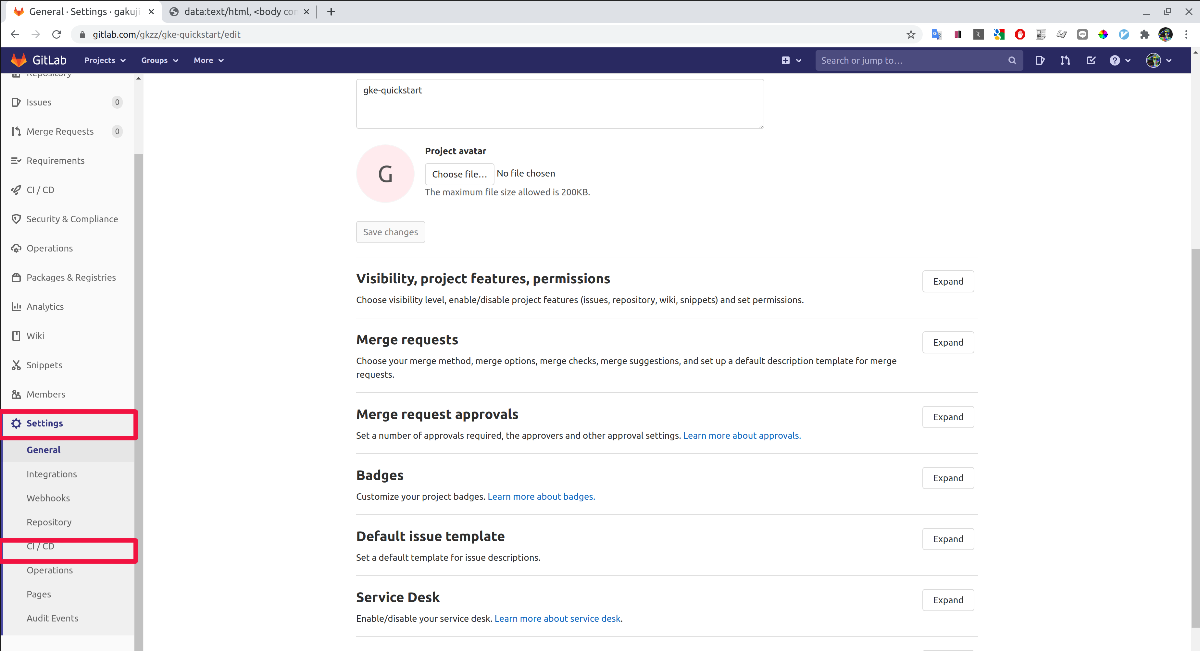1200x651 pixels.
Task: Click the Search or jump to field
Action: pyautogui.click(x=918, y=60)
